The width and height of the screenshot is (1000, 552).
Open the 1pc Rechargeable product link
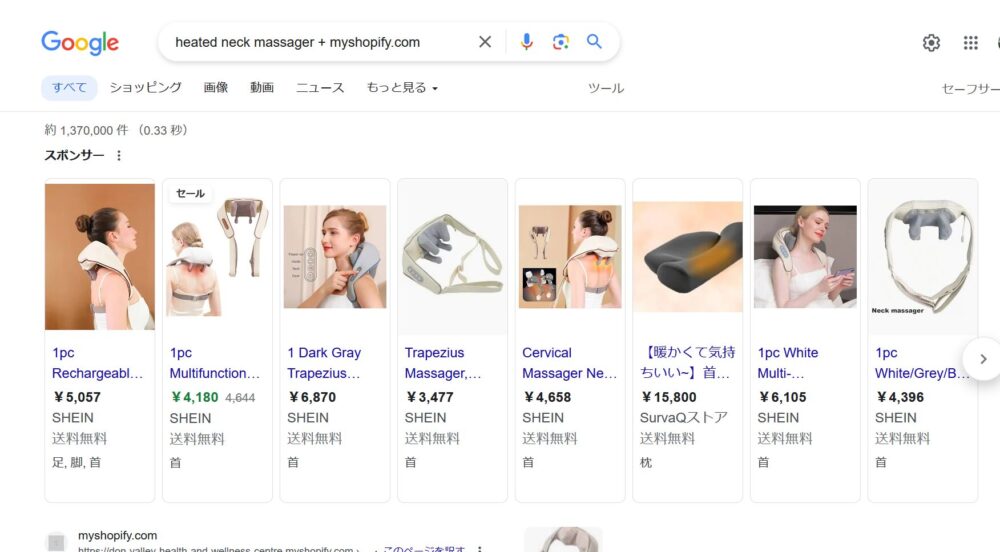pyautogui.click(x=98, y=363)
